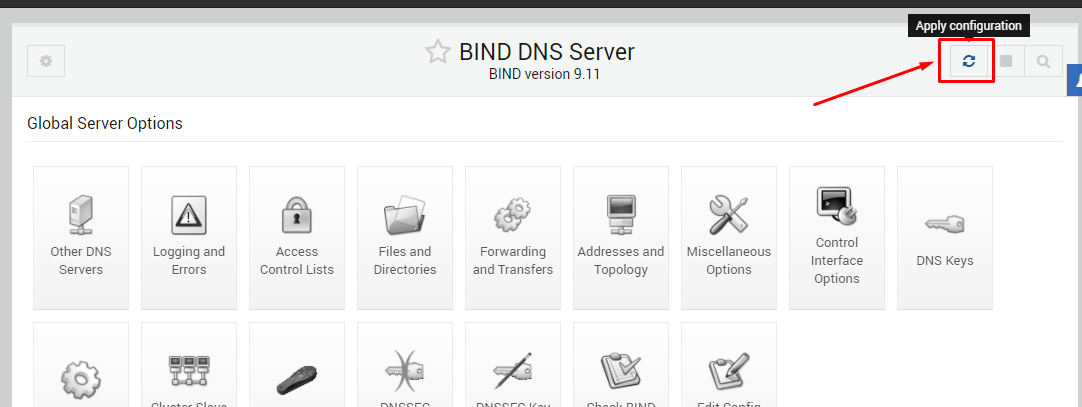Open Cluster Slave servers tile
Image resolution: width=1082 pixels, height=407 pixels.
(189, 365)
